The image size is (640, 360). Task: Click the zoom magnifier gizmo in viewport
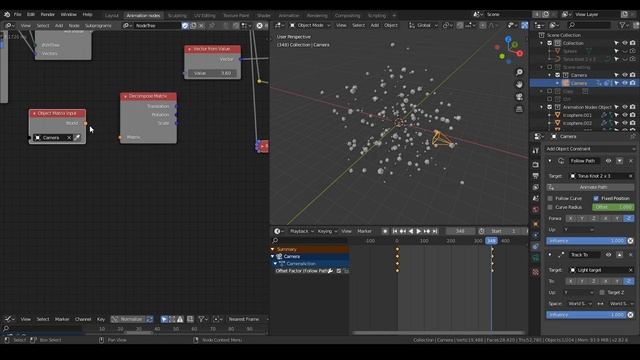(519, 72)
